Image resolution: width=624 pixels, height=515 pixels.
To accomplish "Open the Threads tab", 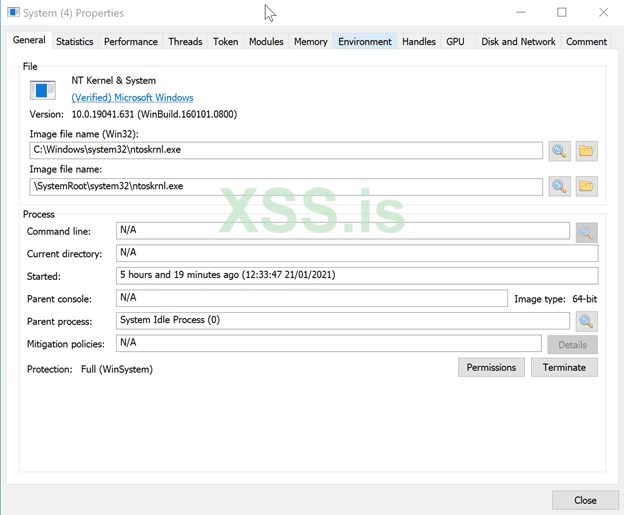I will pyautogui.click(x=185, y=42).
